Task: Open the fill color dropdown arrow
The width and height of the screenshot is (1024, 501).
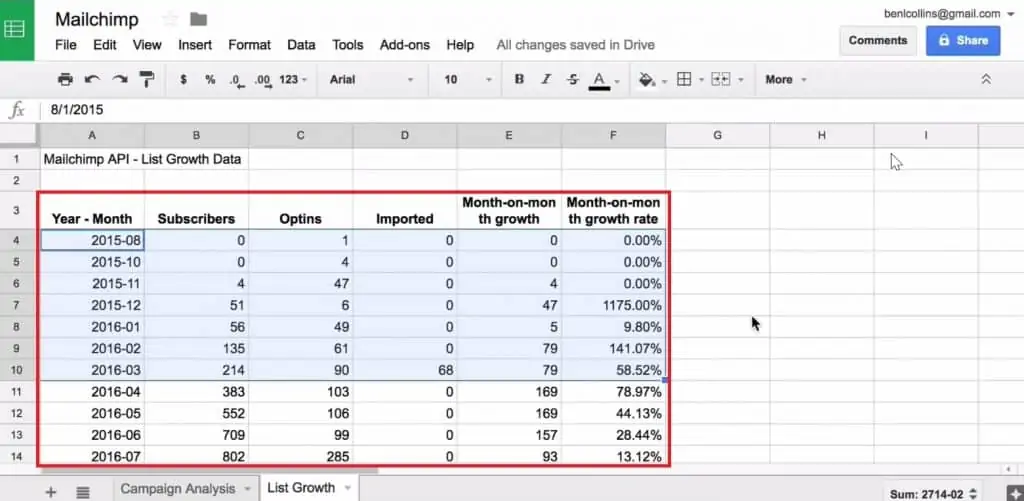Action: pyautogui.click(x=665, y=80)
